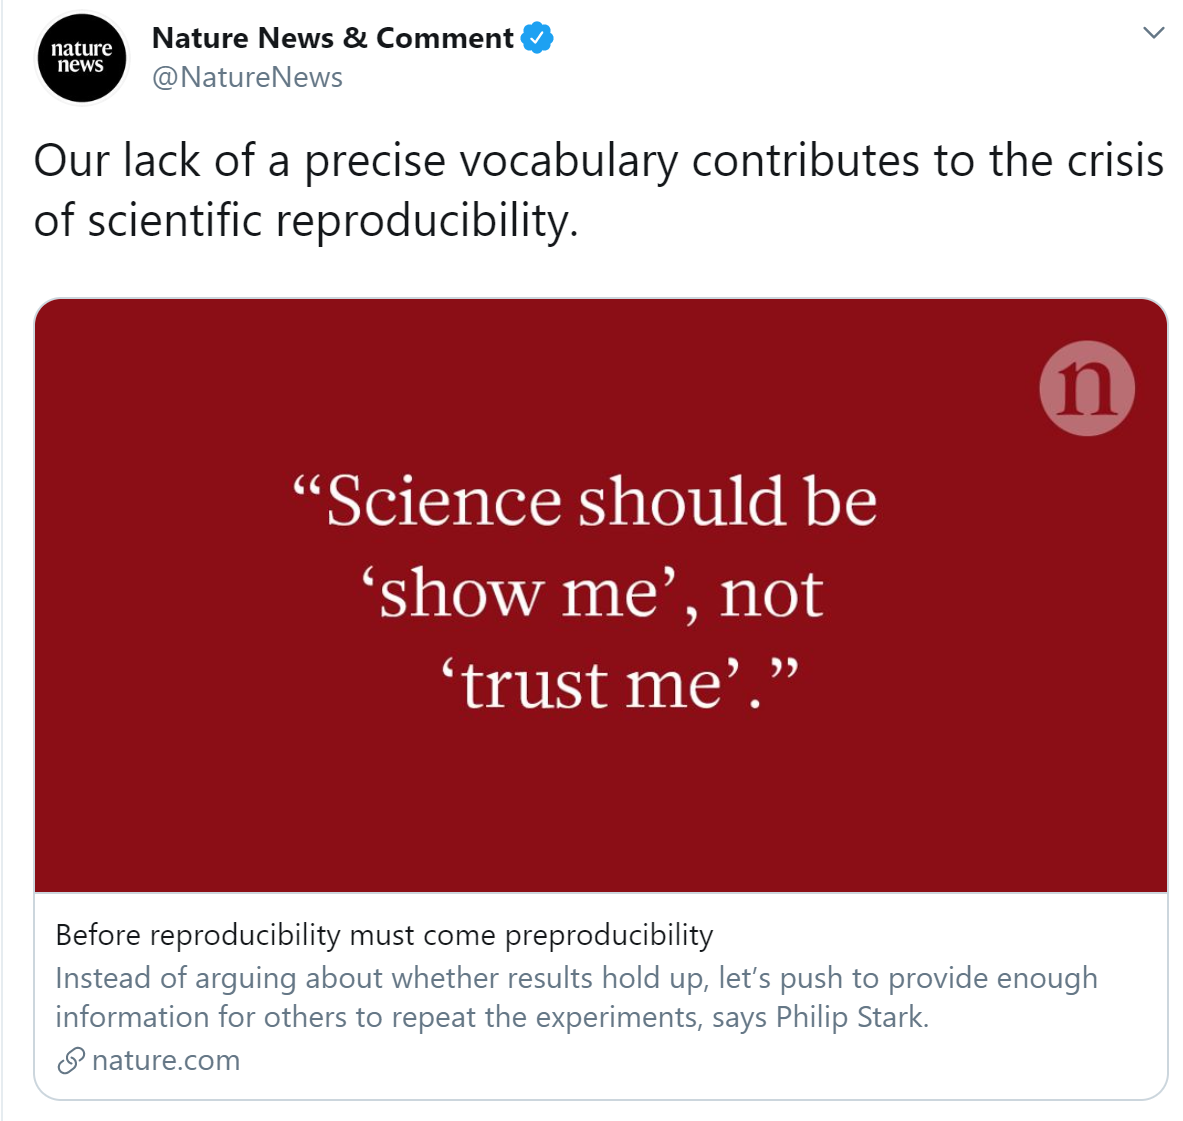Viewport: 1183px width, 1121px height.
Task: Click the blue verified badge
Action: coord(537,38)
